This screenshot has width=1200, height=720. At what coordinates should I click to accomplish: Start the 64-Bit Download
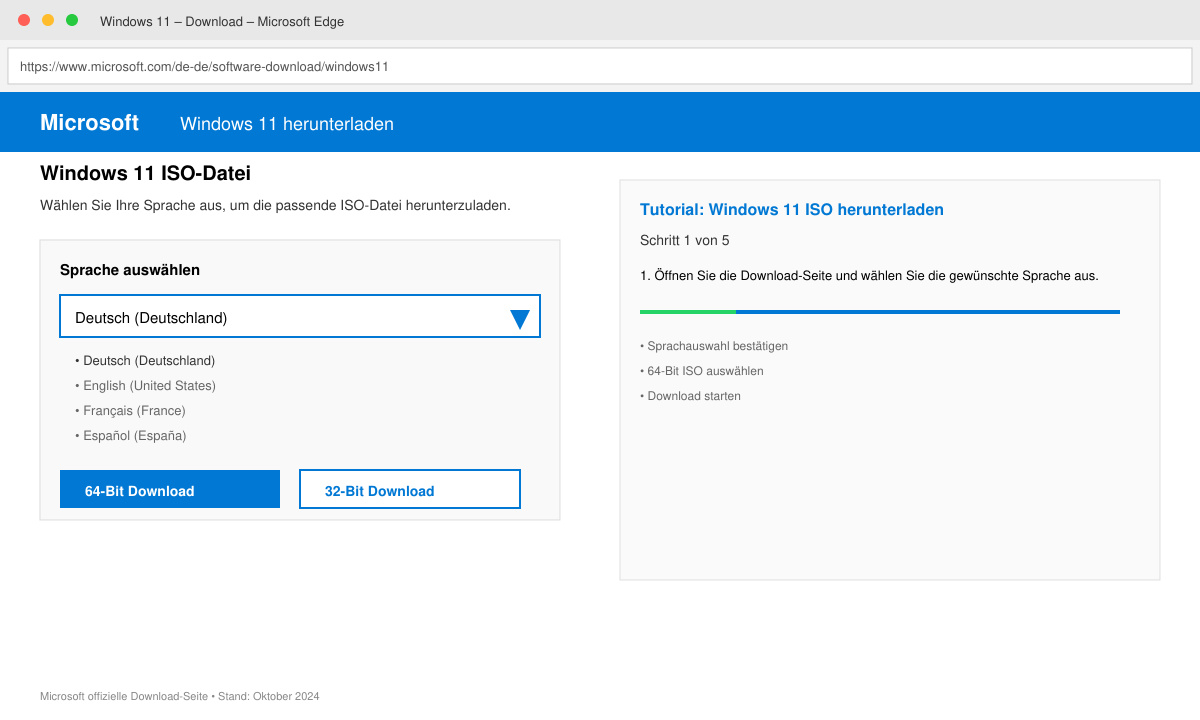170,489
